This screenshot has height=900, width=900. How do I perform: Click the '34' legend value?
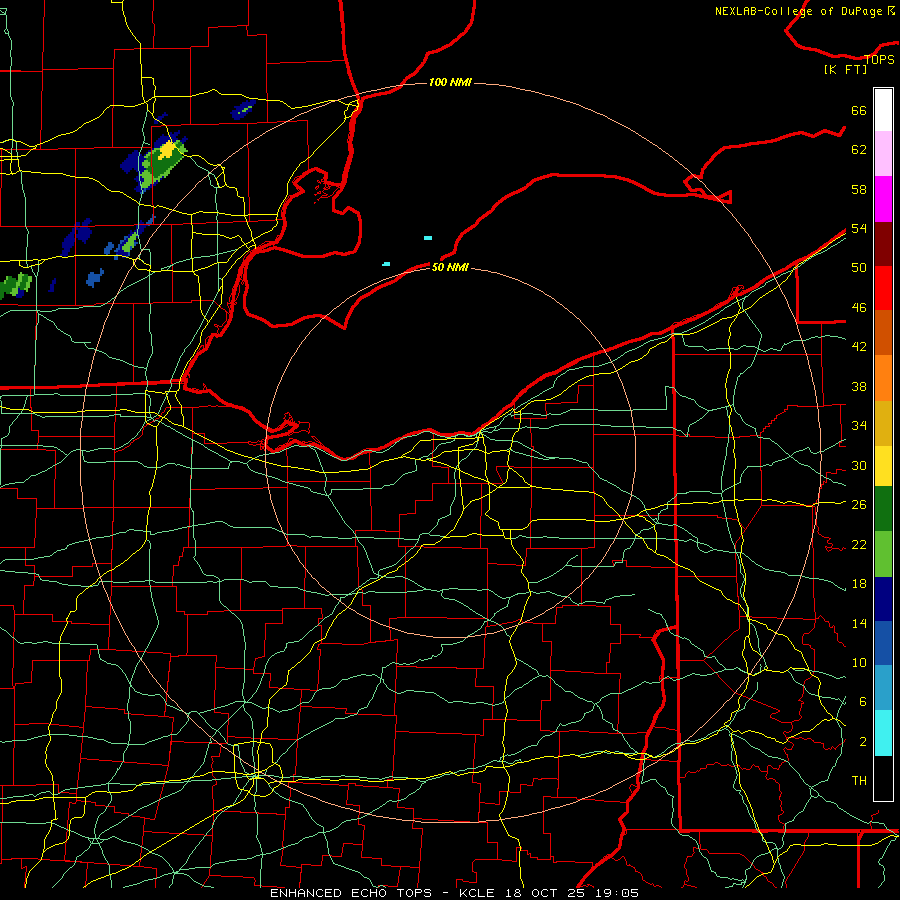[x=859, y=425]
